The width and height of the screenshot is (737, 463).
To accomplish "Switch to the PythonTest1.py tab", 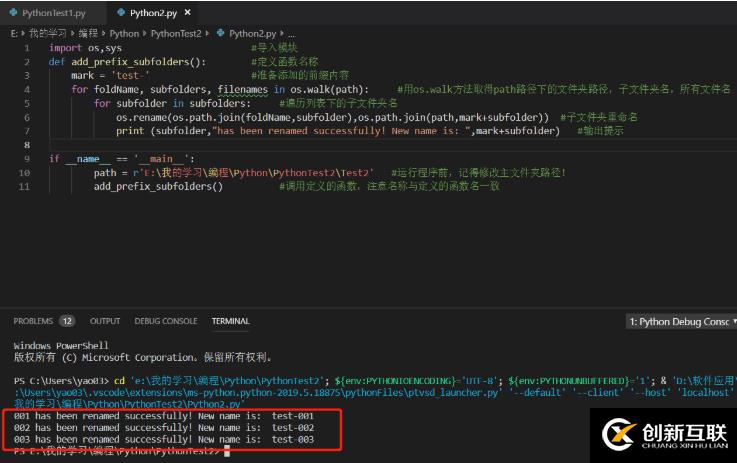I will tap(55, 13).
